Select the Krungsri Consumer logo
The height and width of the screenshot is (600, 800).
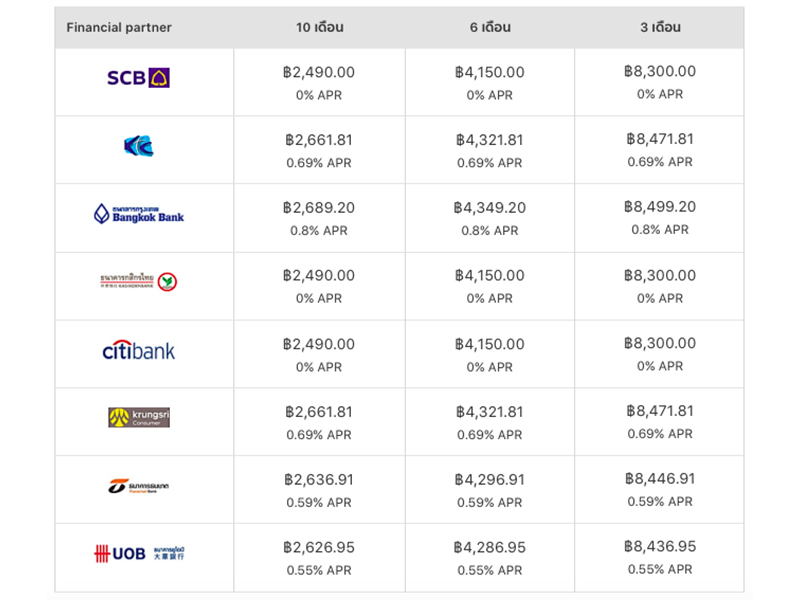139,417
